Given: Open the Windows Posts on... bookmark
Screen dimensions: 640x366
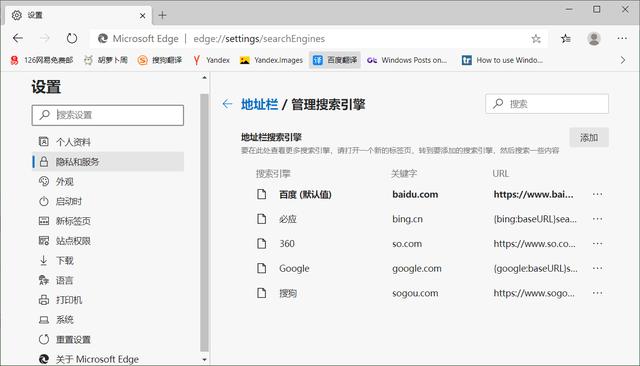Looking at the screenshot, I should tap(407, 60).
